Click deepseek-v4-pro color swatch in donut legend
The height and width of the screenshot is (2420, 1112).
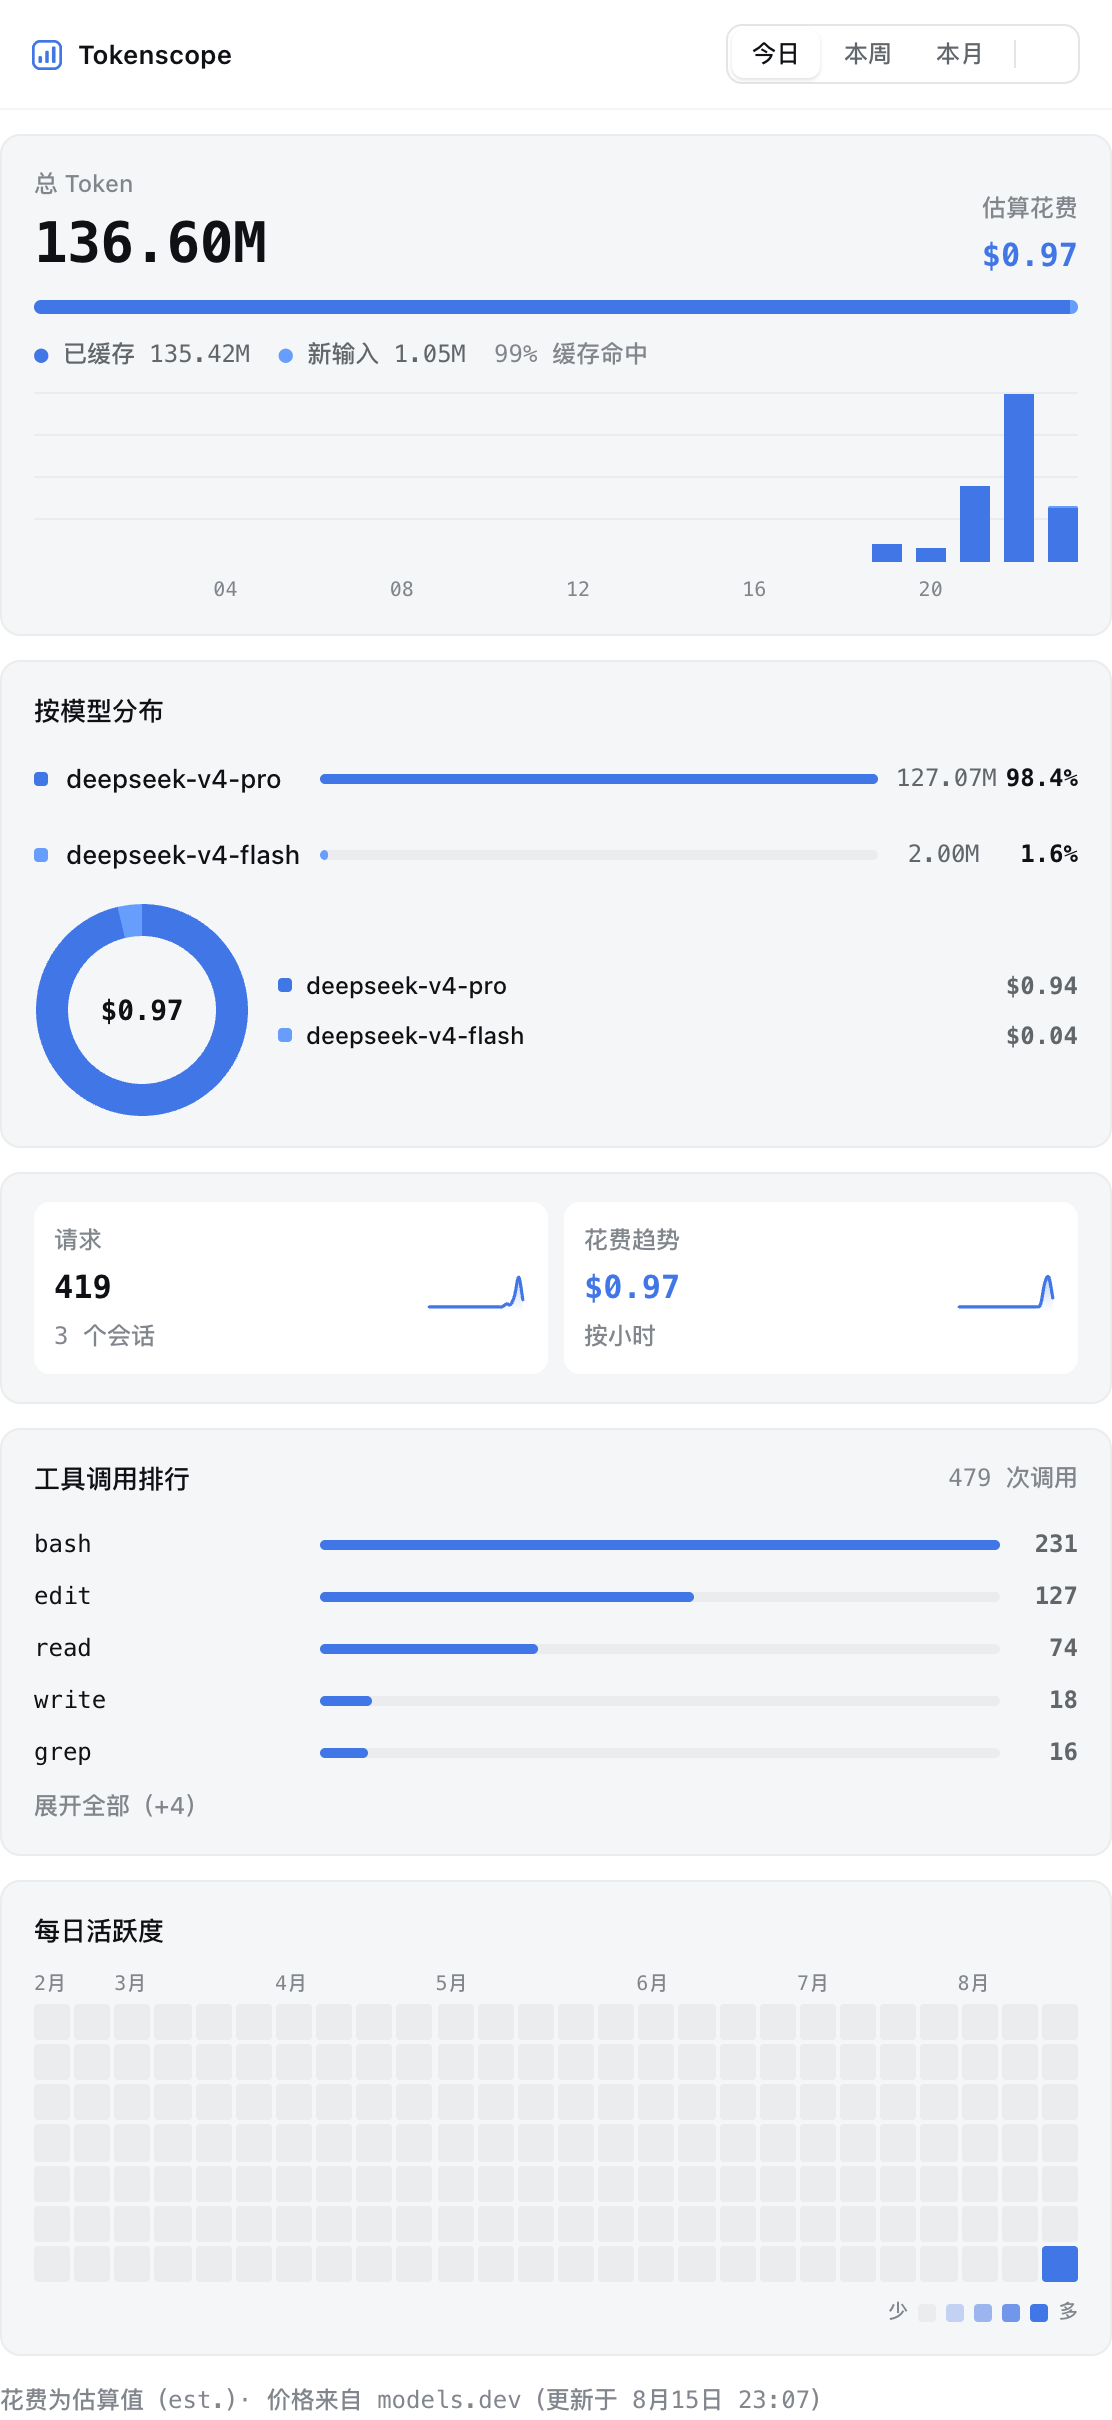285,985
